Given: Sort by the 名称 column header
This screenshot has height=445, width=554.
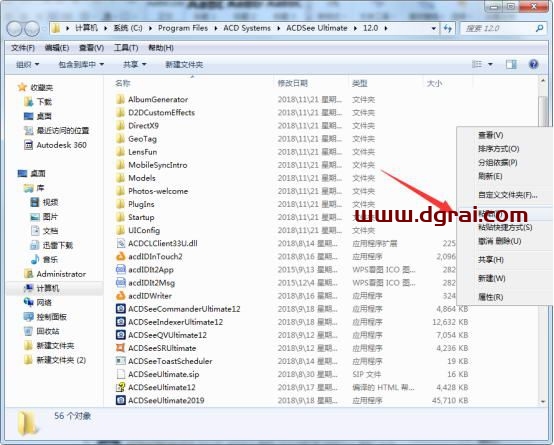Looking at the screenshot, I should (x=123, y=83).
